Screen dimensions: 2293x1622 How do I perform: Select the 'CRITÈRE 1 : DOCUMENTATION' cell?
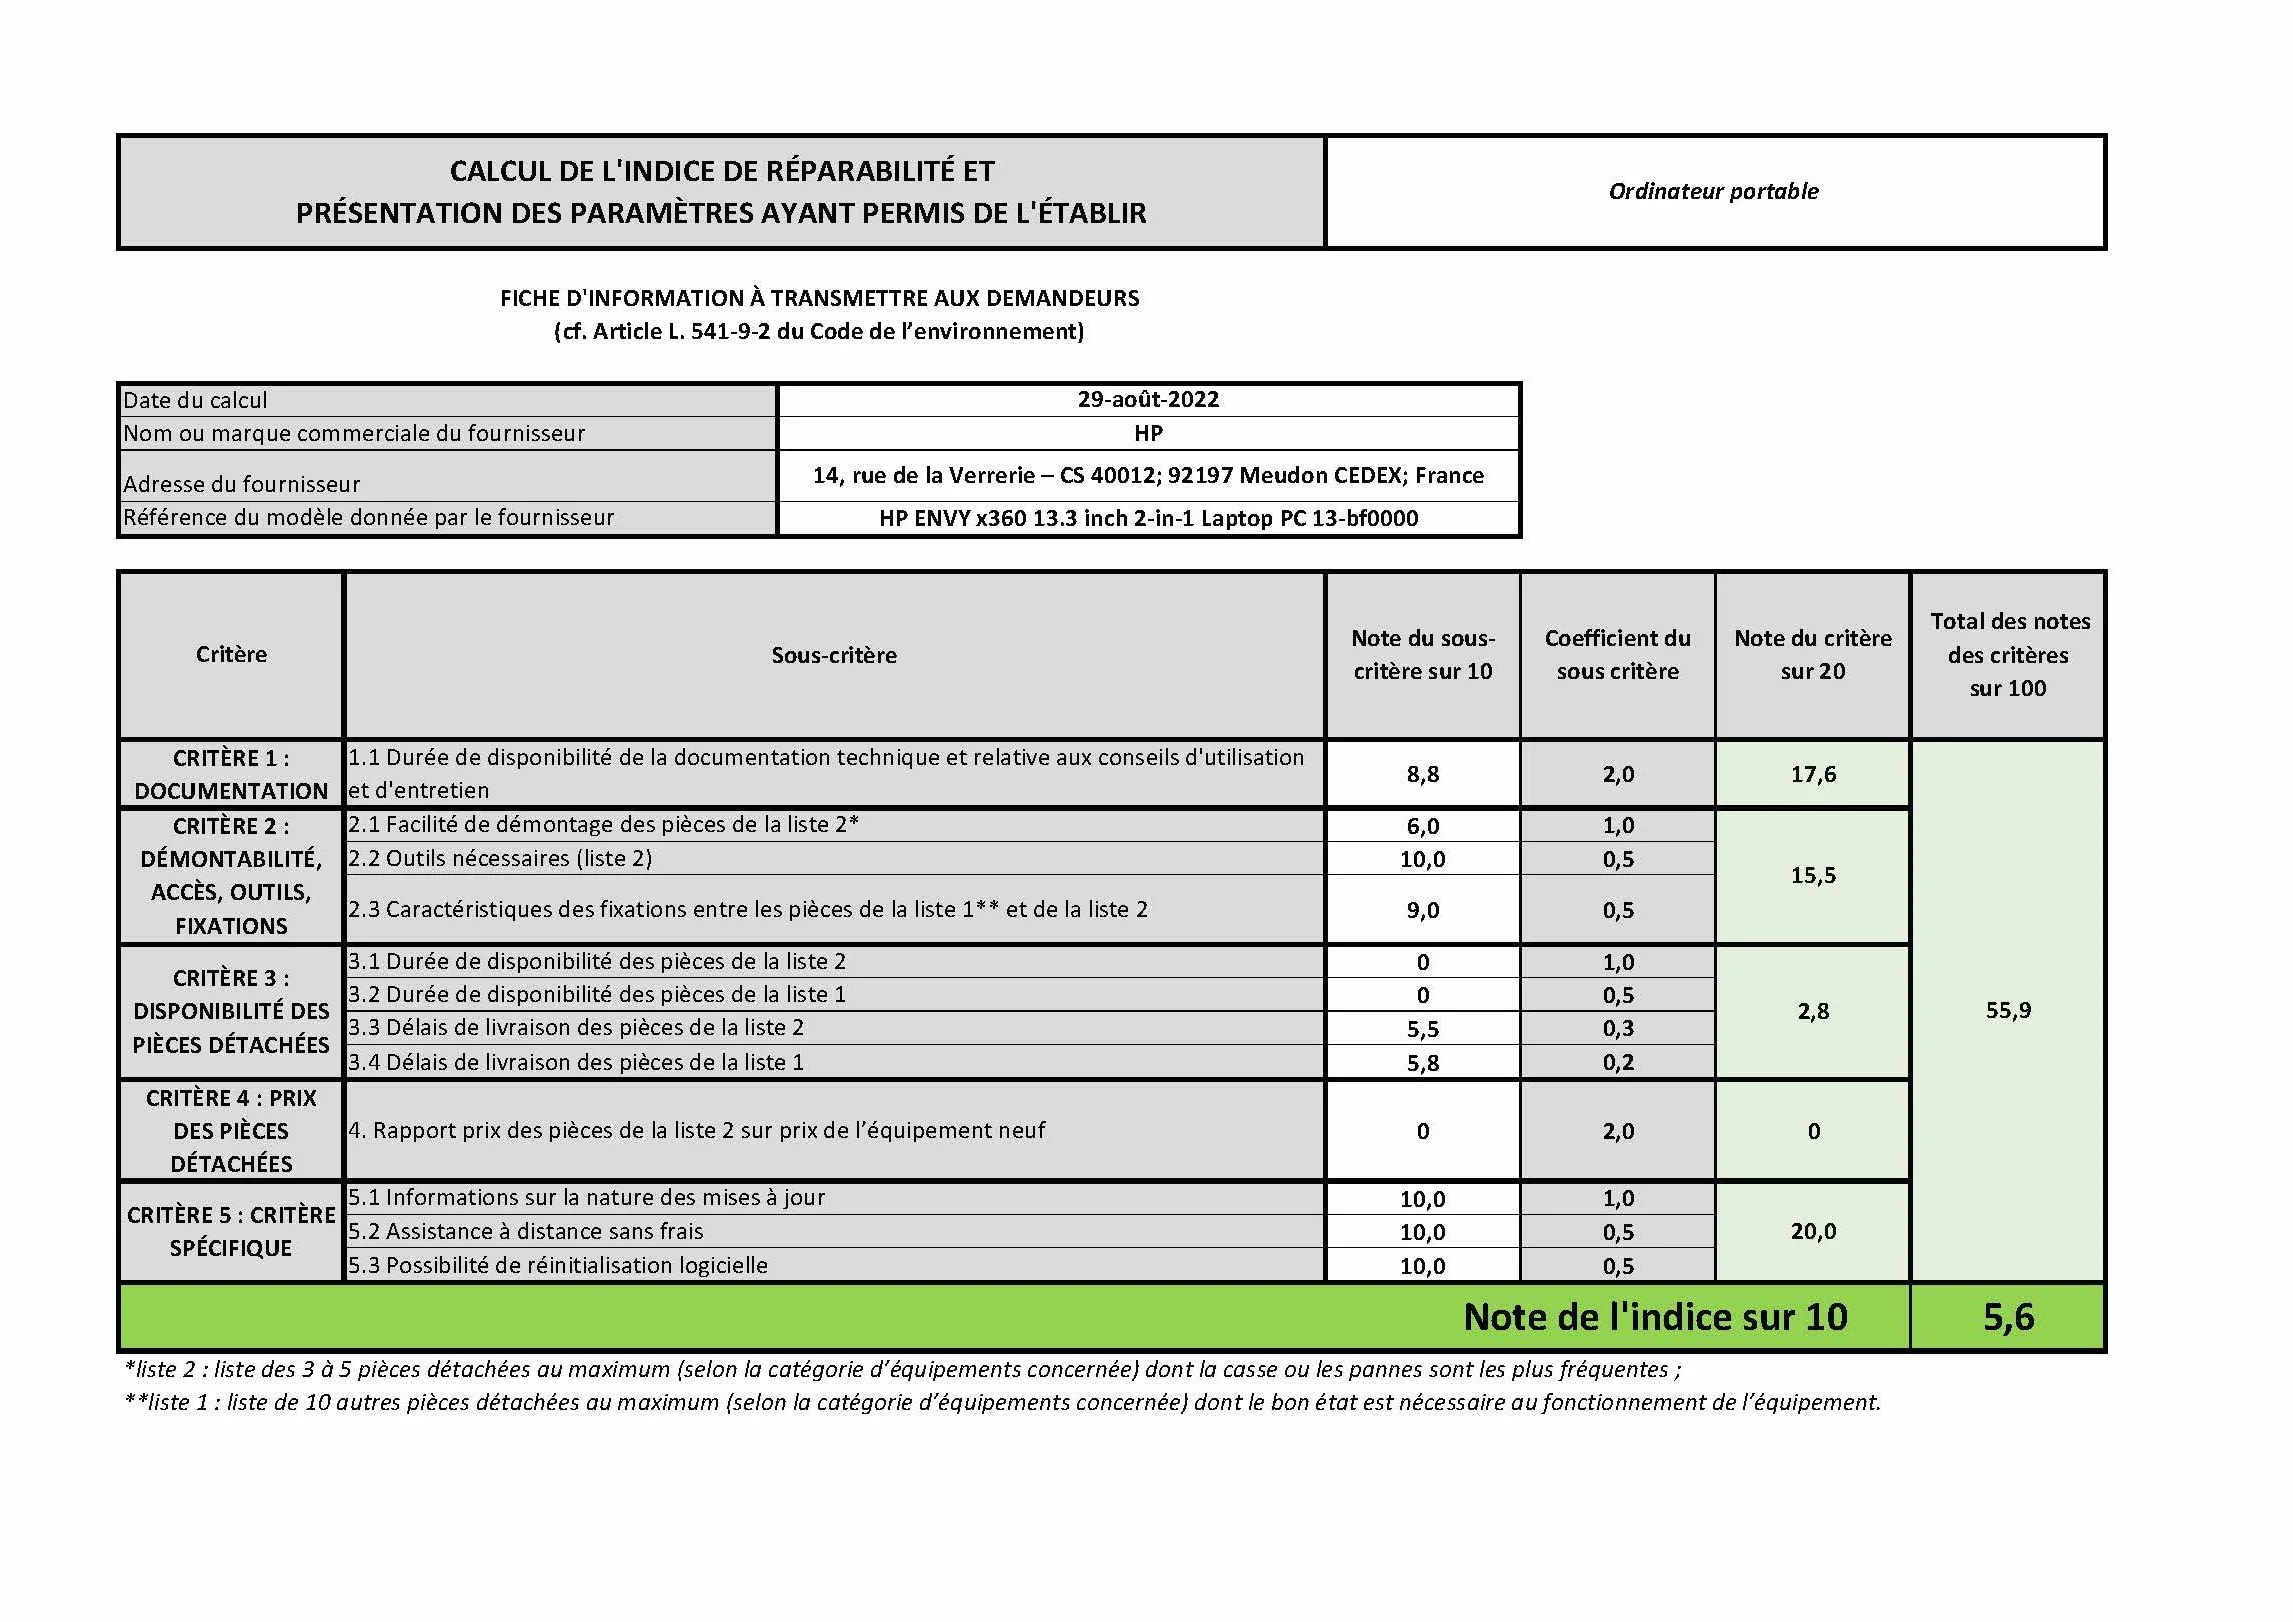pos(231,774)
